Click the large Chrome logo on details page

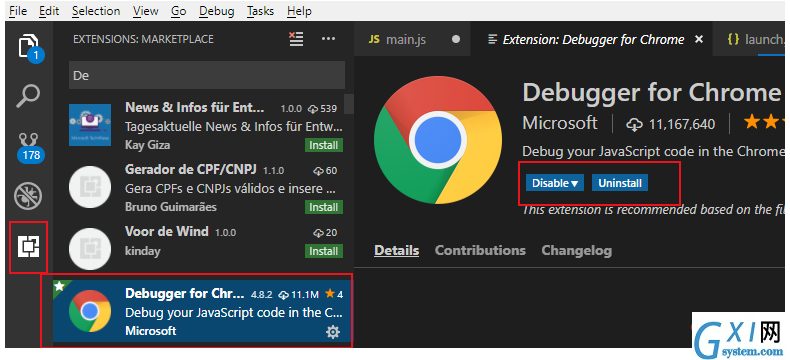click(x=438, y=140)
